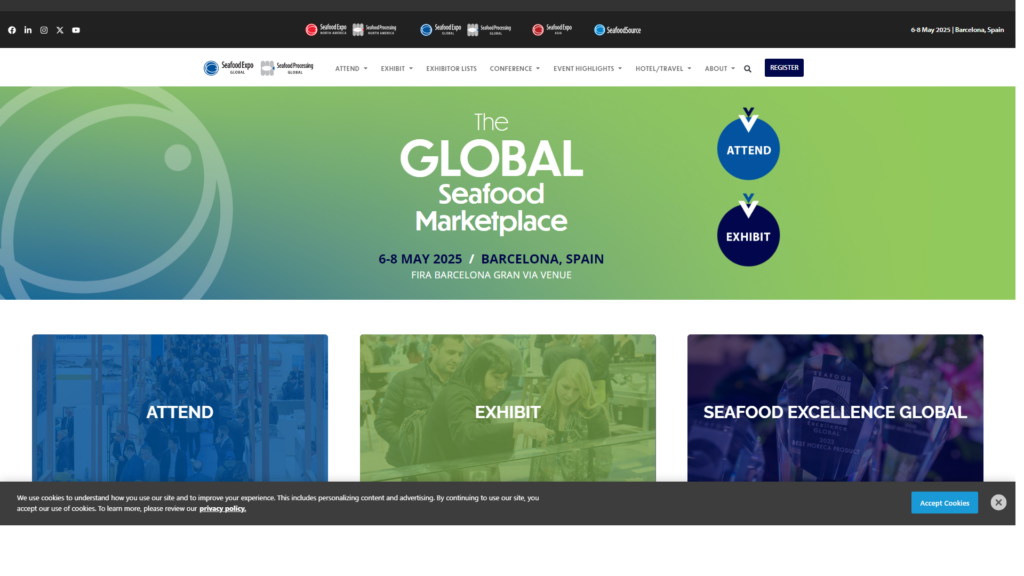Click the navy Exhibit circle in banner

click(748, 235)
